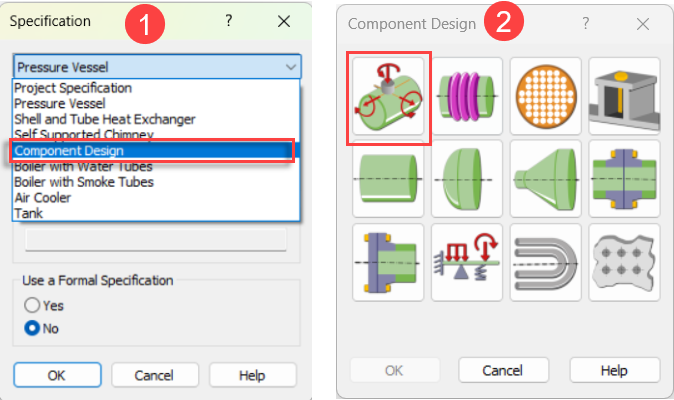Viewport: 674px width, 400px height.
Task: Pick the orange tubesheet layout icon
Action: pos(546,97)
